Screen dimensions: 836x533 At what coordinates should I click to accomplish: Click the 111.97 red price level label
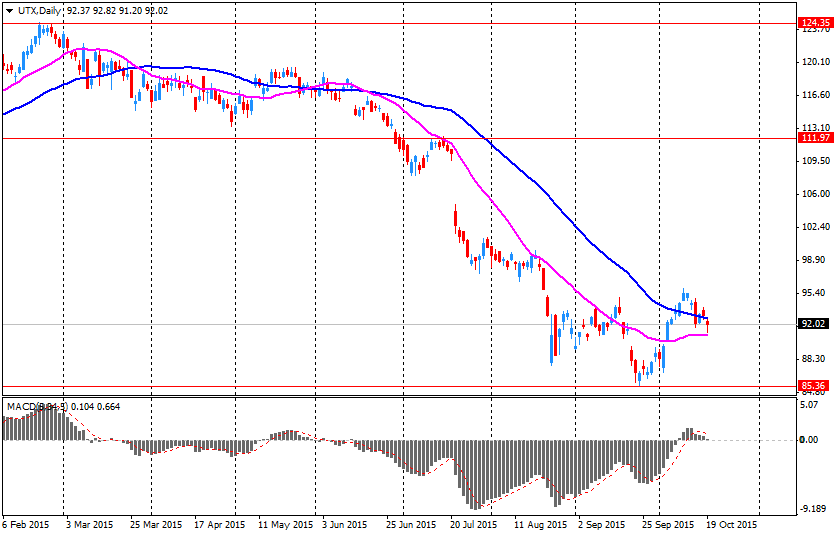[x=815, y=138]
